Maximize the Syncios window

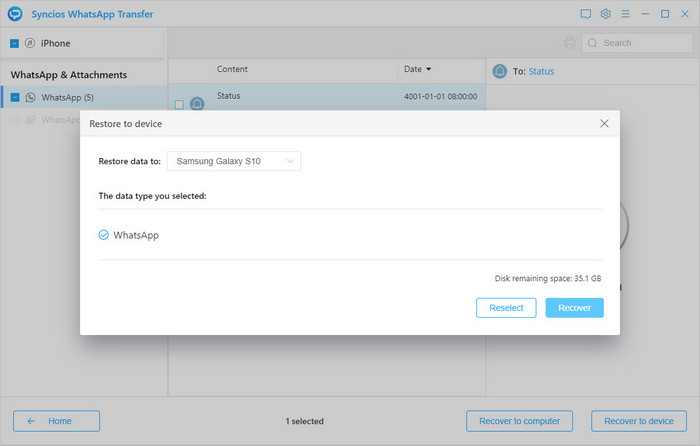pyautogui.click(x=665, y=14)
